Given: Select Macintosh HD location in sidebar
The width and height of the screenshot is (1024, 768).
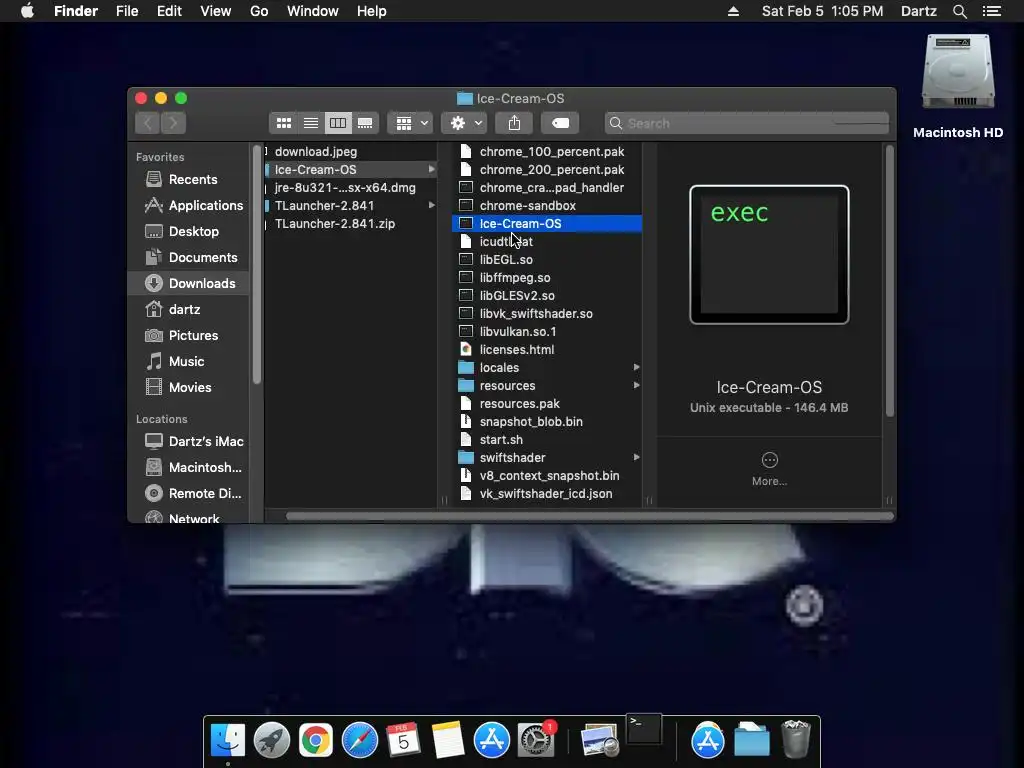Looking at the screenshot, I should click(x=189, y=468).
